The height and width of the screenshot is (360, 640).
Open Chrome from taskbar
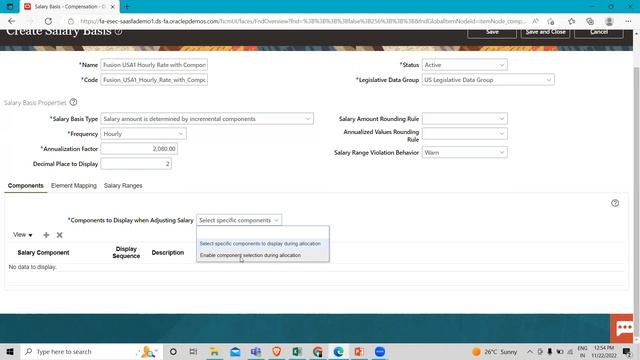point(318,351)
